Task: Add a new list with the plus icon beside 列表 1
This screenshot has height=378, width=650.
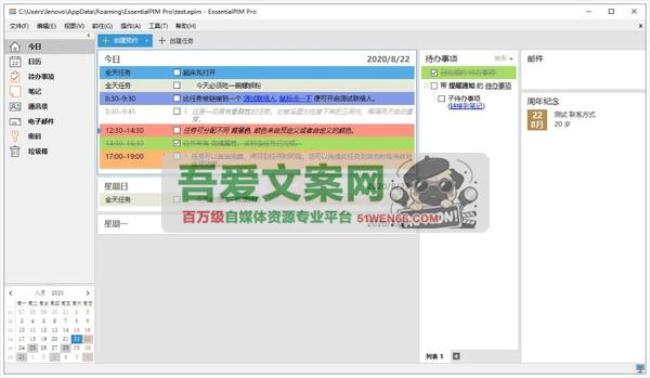Action: [x=456, y=356]
